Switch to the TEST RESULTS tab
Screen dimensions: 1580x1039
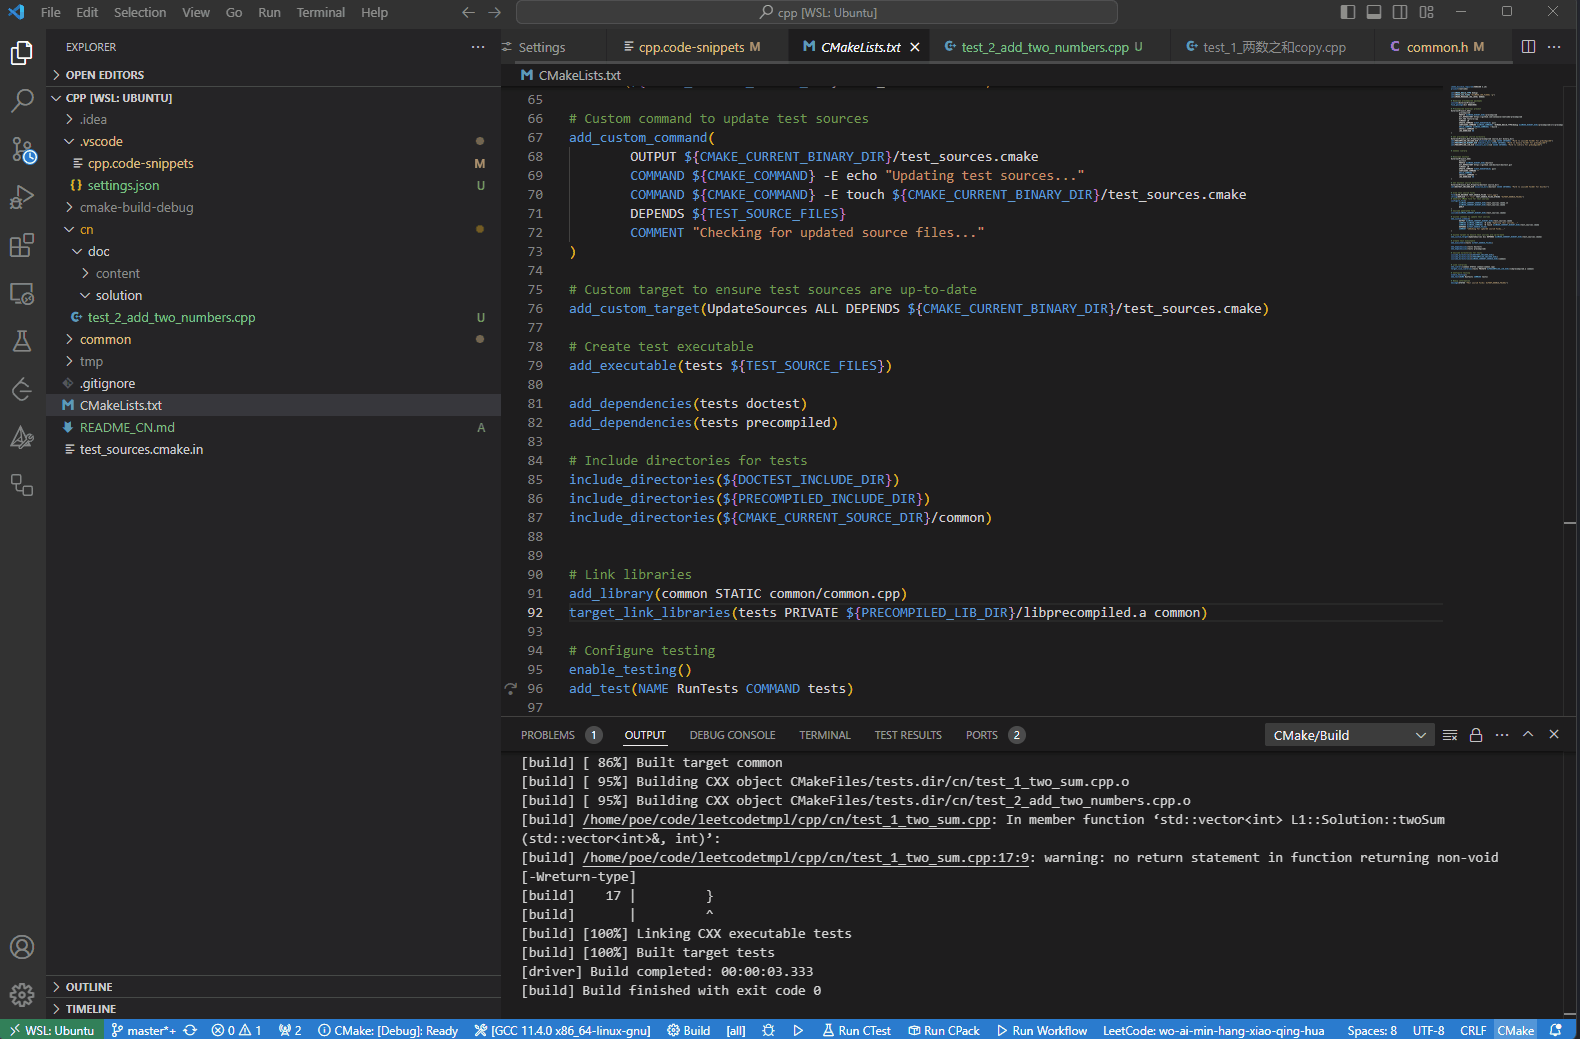pos(908,735)
